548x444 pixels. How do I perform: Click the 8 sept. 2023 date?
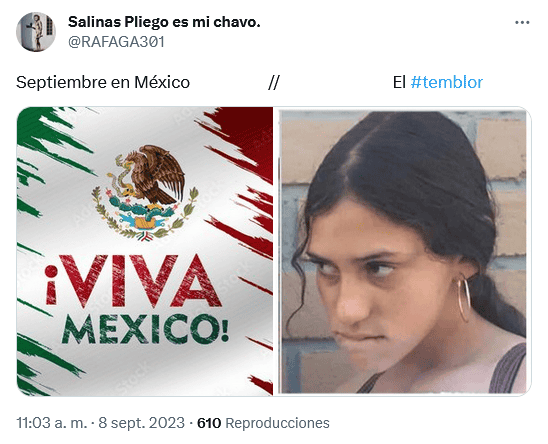pos(141,423)
